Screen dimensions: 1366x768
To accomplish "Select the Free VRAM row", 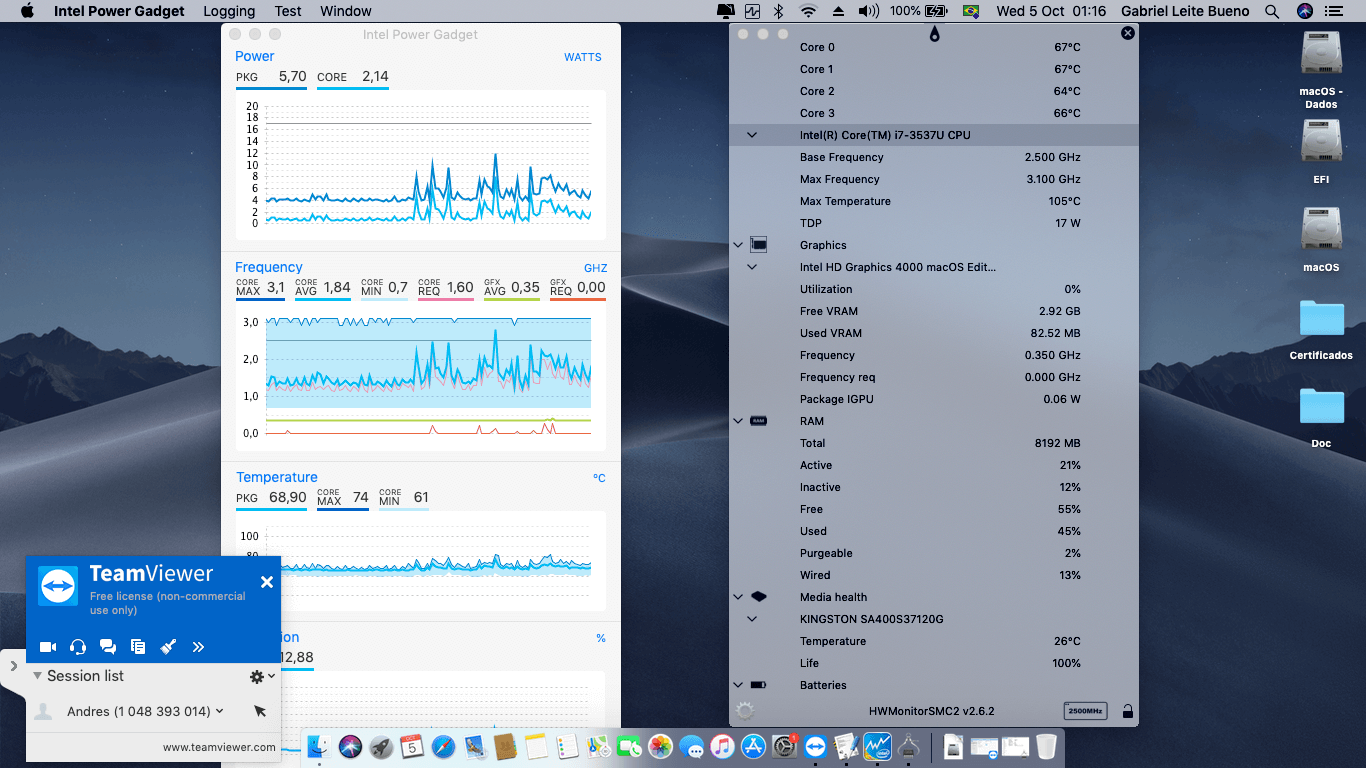I will click(933, 311).
